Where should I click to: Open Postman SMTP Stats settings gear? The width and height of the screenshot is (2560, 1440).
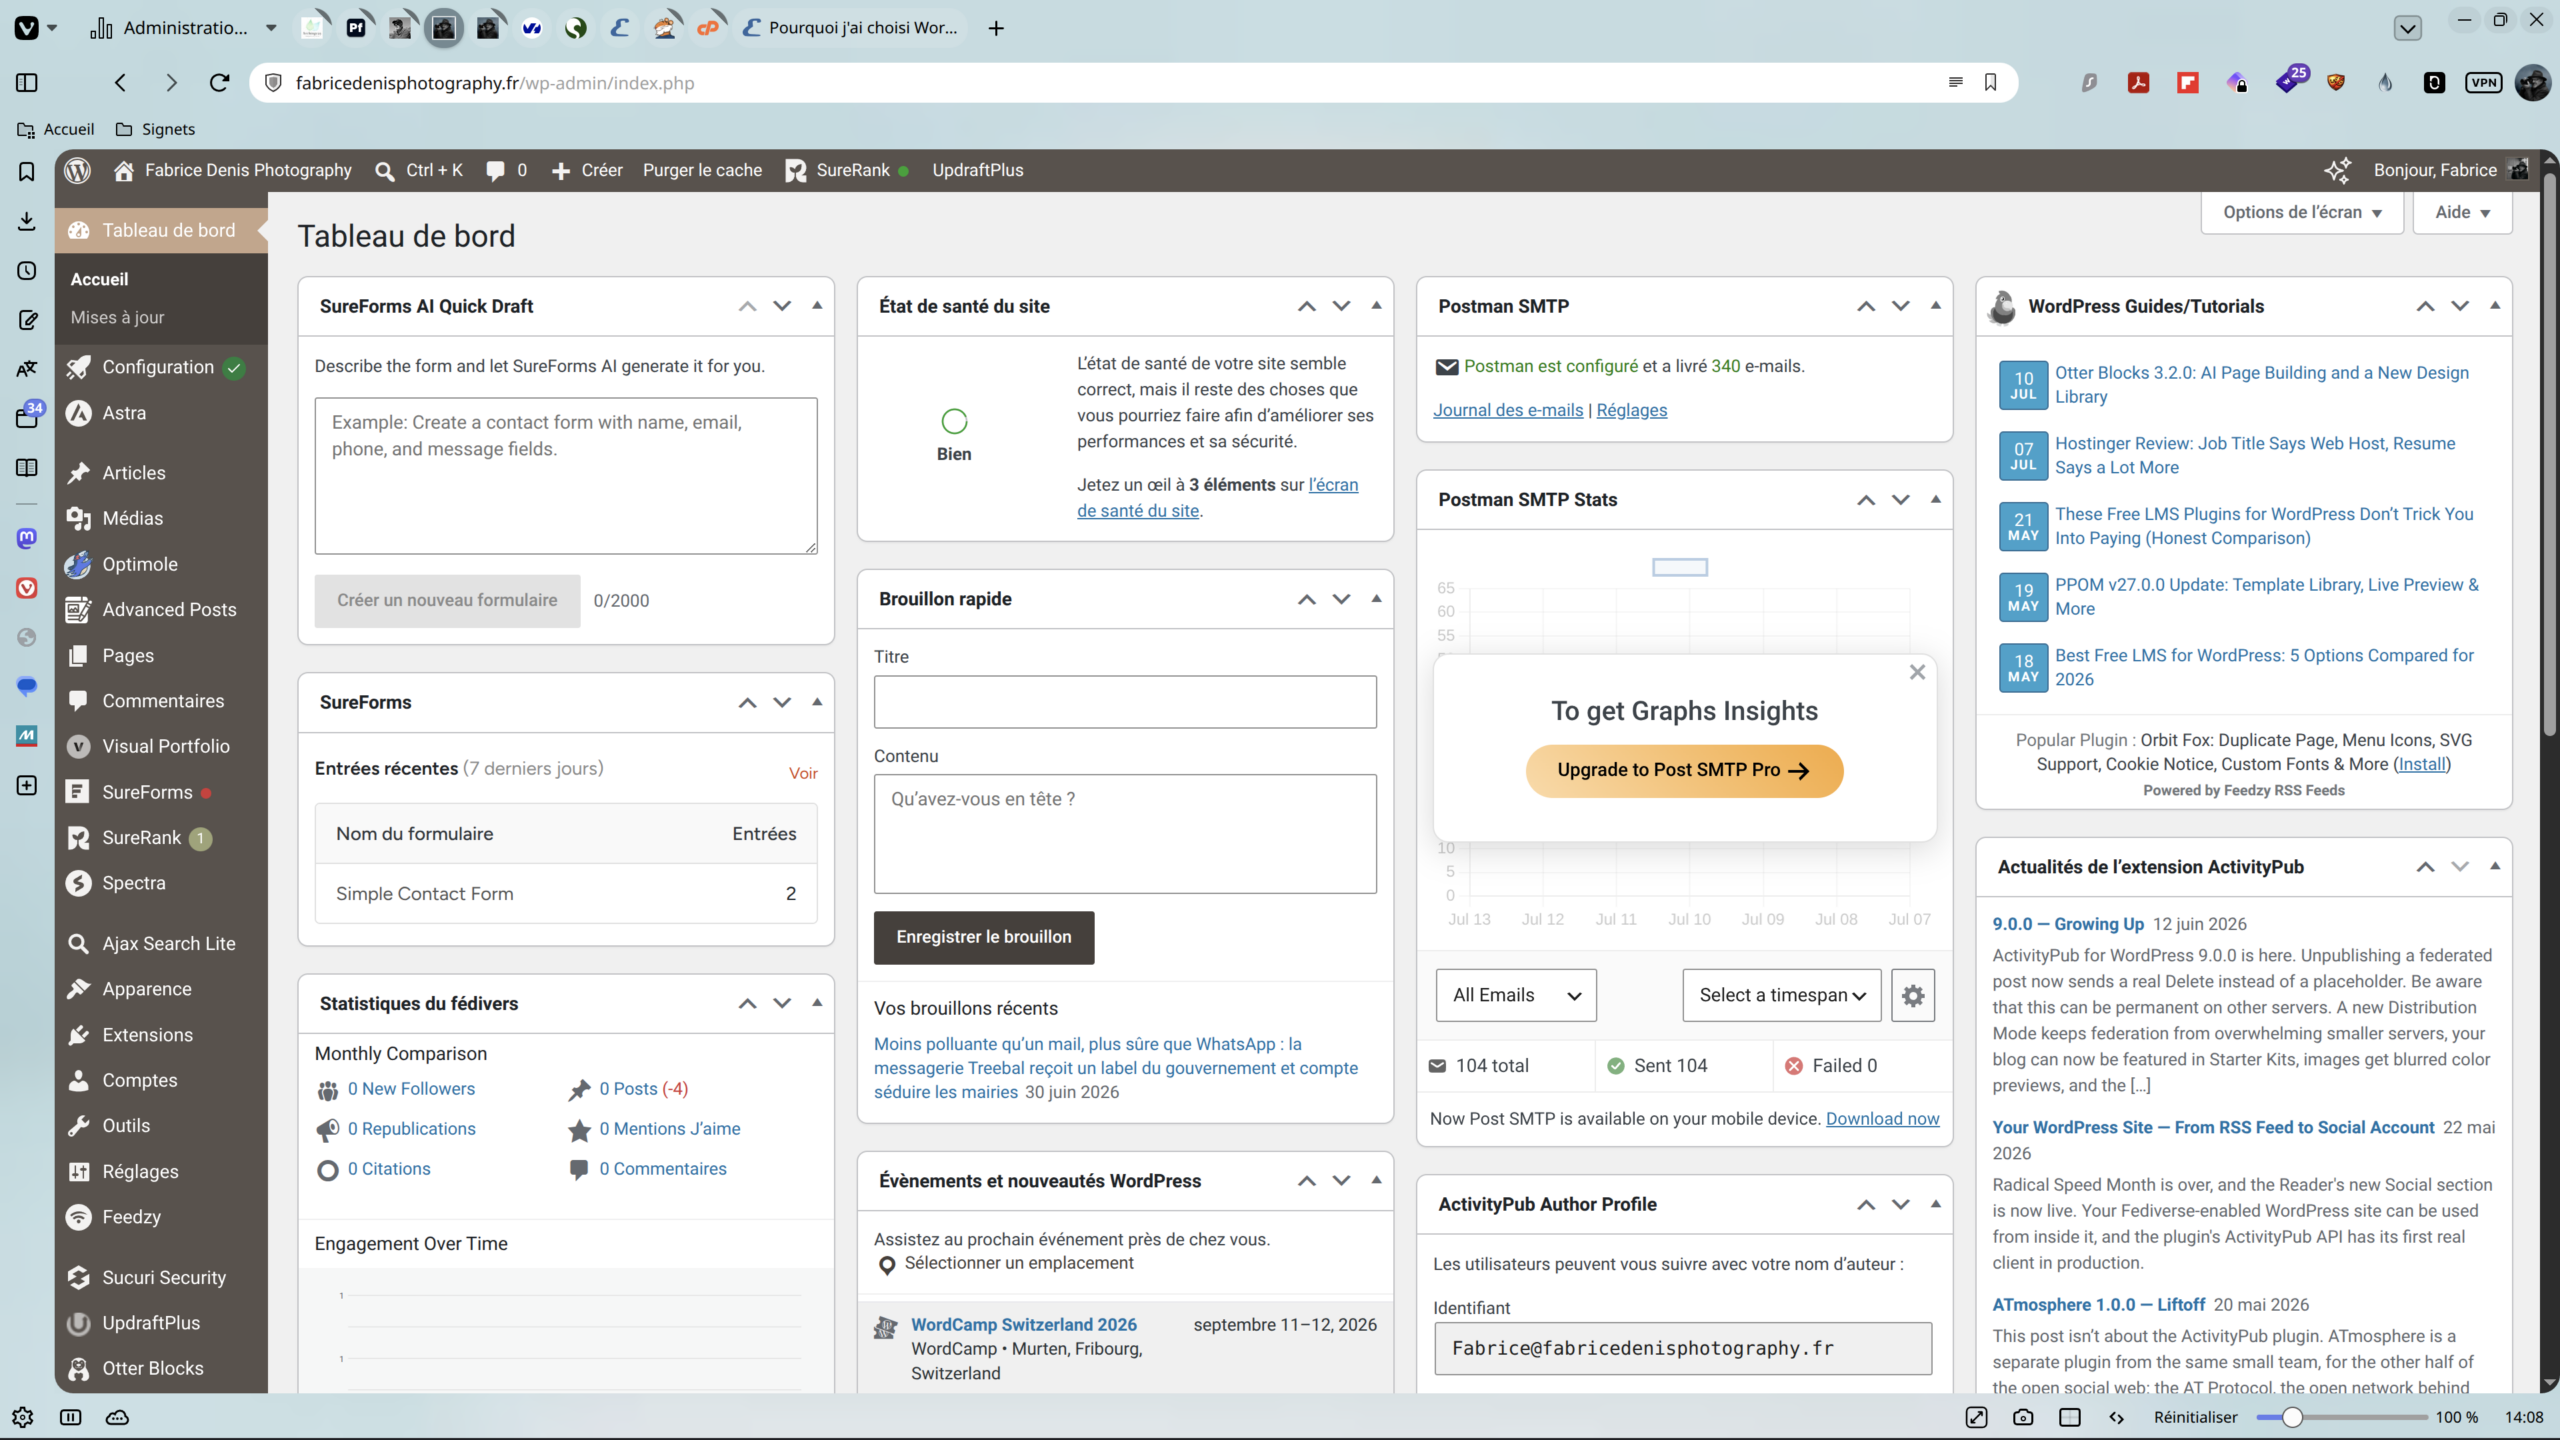1912,995
